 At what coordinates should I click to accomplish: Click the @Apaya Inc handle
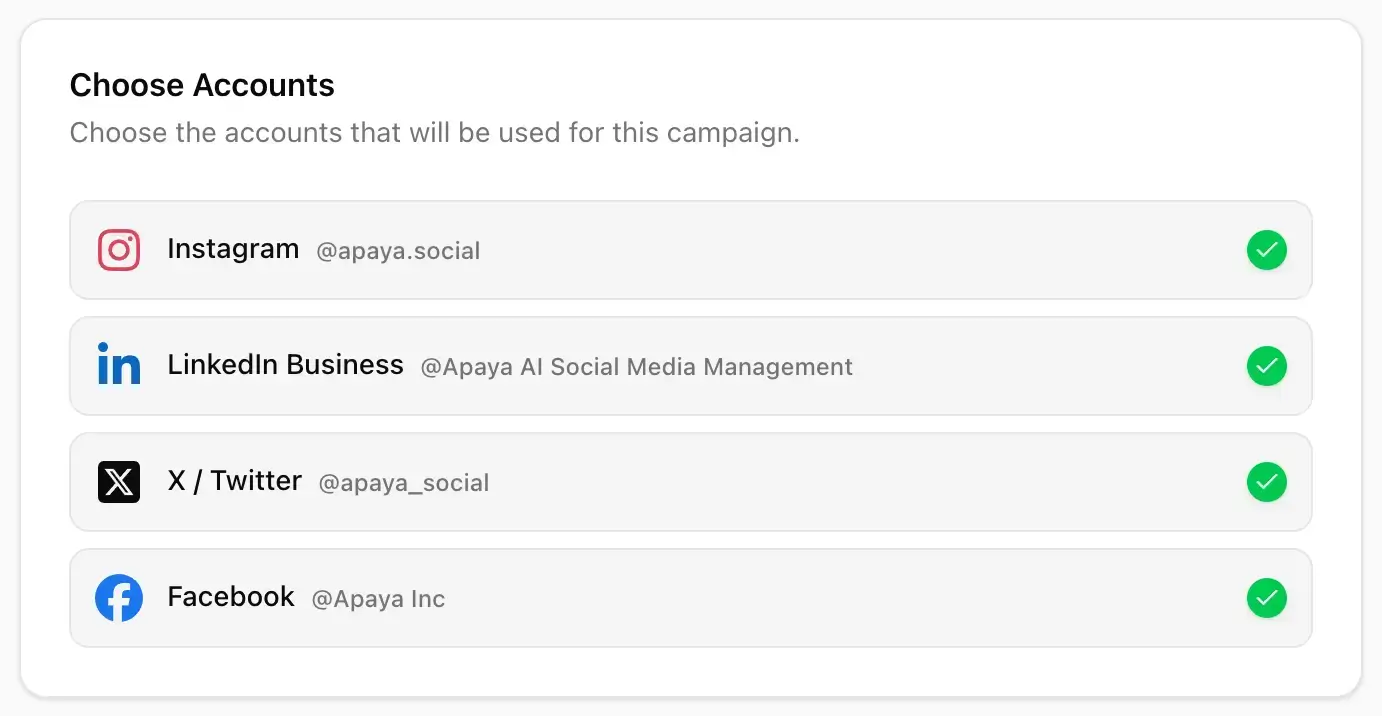coord(378,599)
